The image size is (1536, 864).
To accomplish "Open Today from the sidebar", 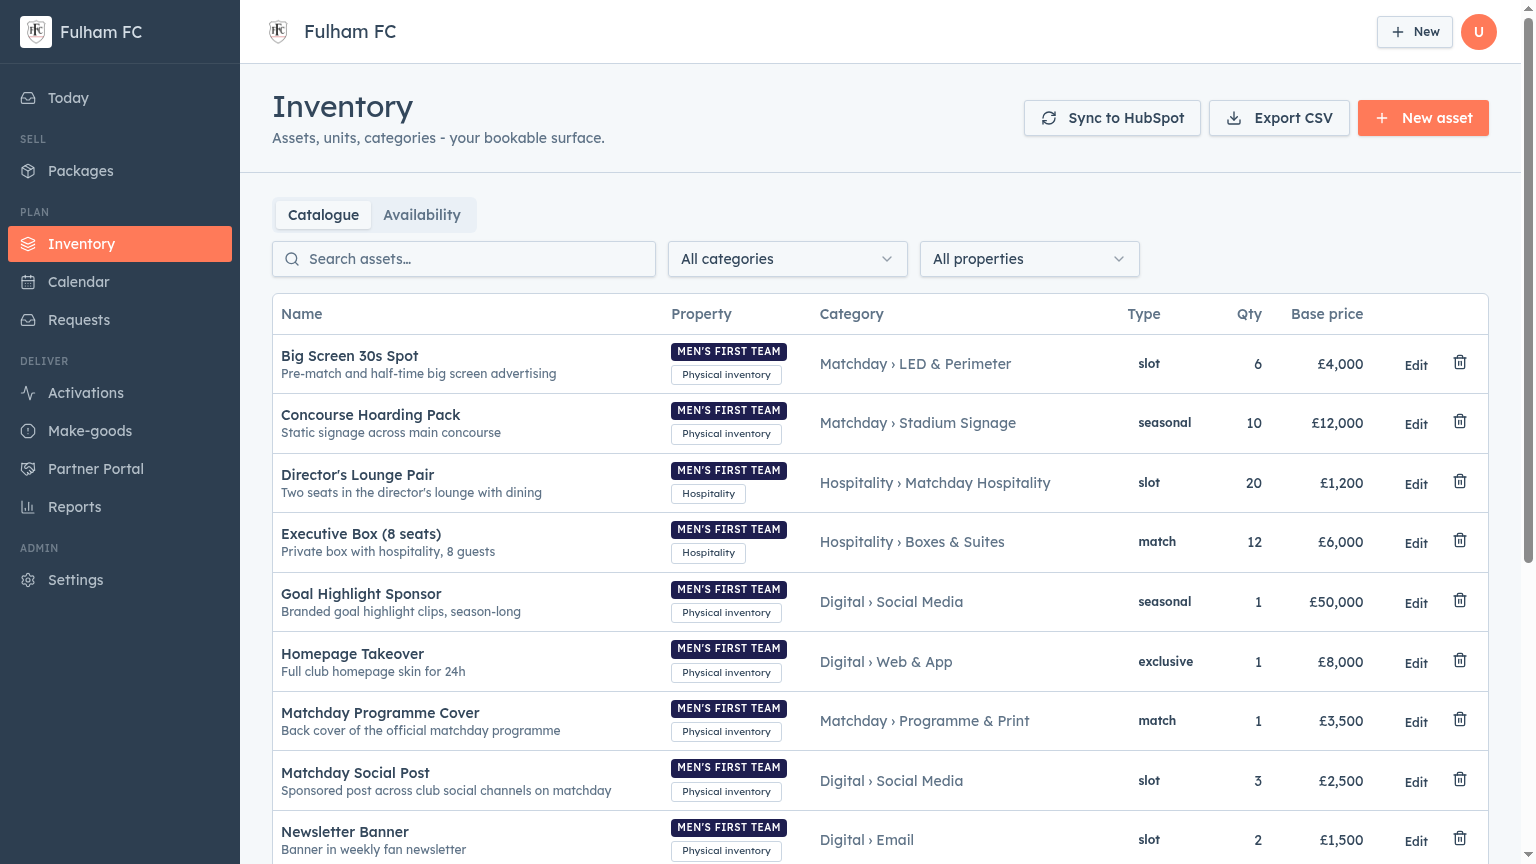I will pyautogui.click(x=120, y=98).
